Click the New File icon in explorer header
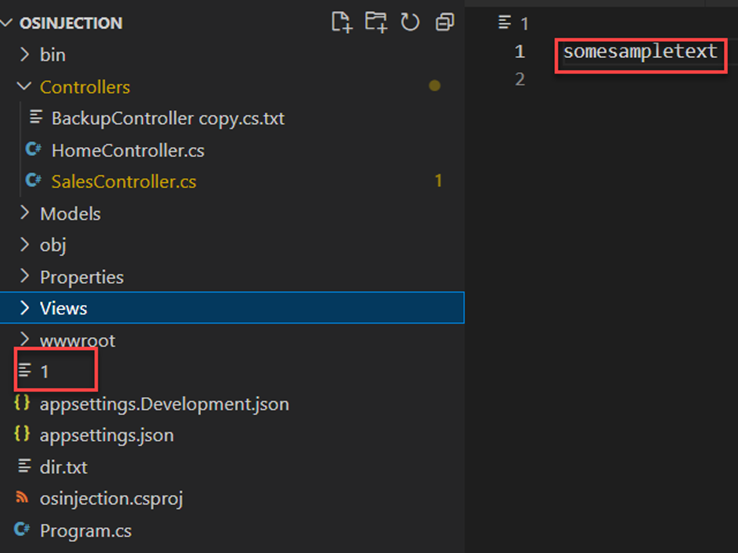This screenshot has height=553, width=738. click(x=342, y=22)
